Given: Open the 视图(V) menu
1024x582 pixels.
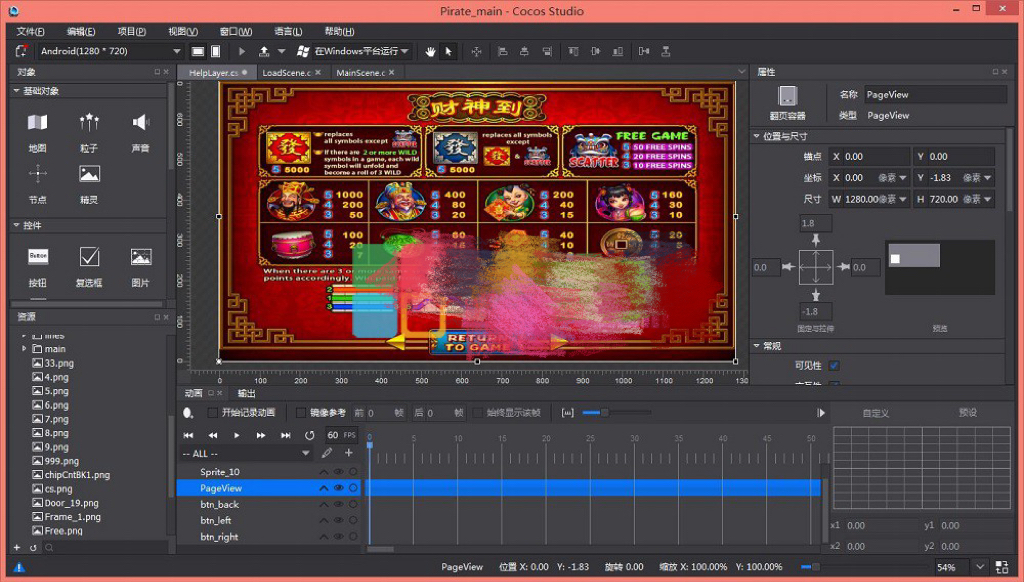Looking at the screenshot, I should pyautogui.click(x=183, y=31).
